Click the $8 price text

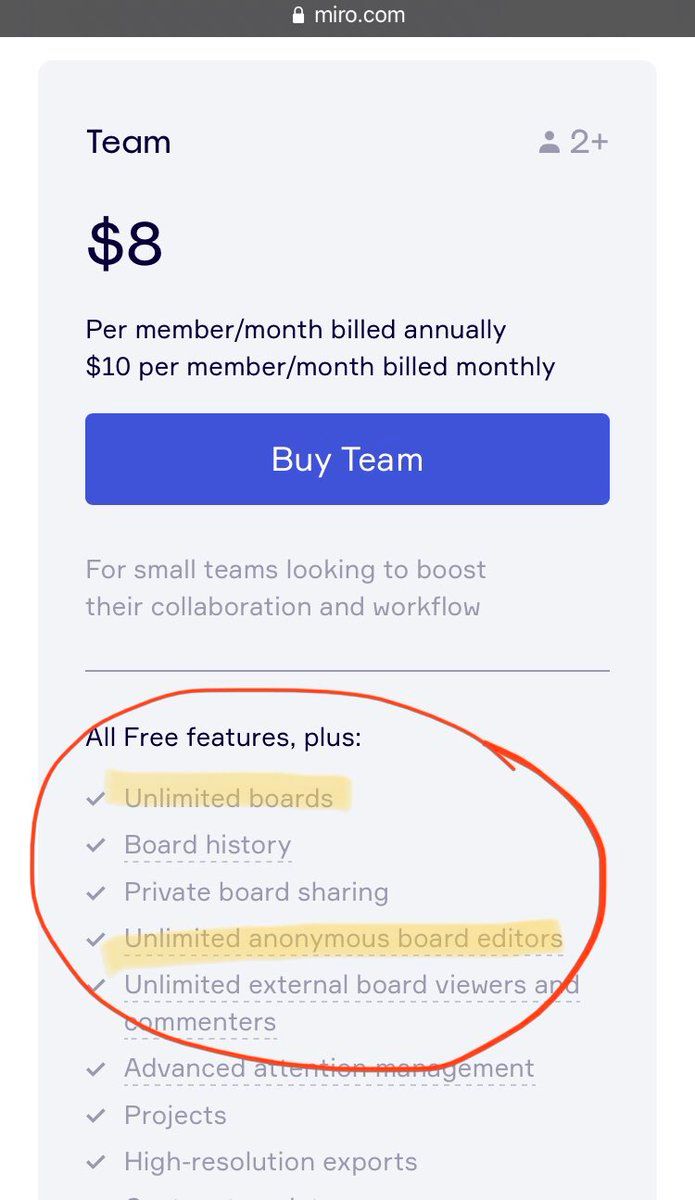pyautogui.click(x=125, y=244)
